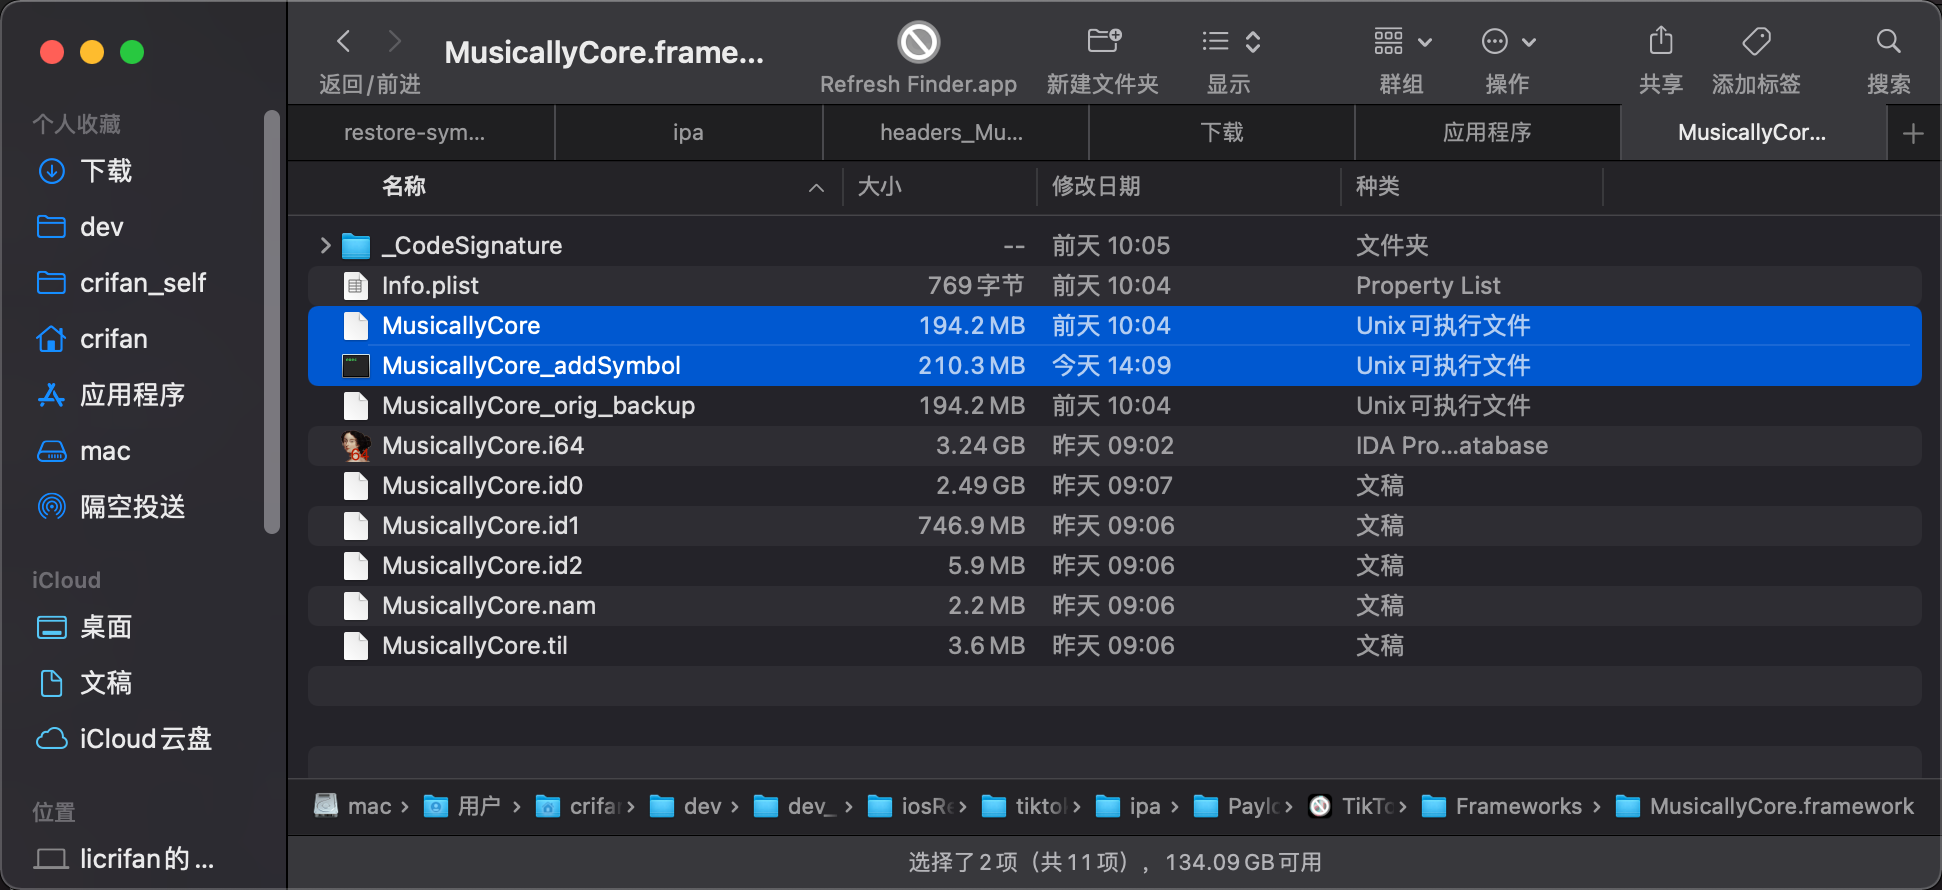Create a new folder via toolbar icon

[x=1103, y=42]
